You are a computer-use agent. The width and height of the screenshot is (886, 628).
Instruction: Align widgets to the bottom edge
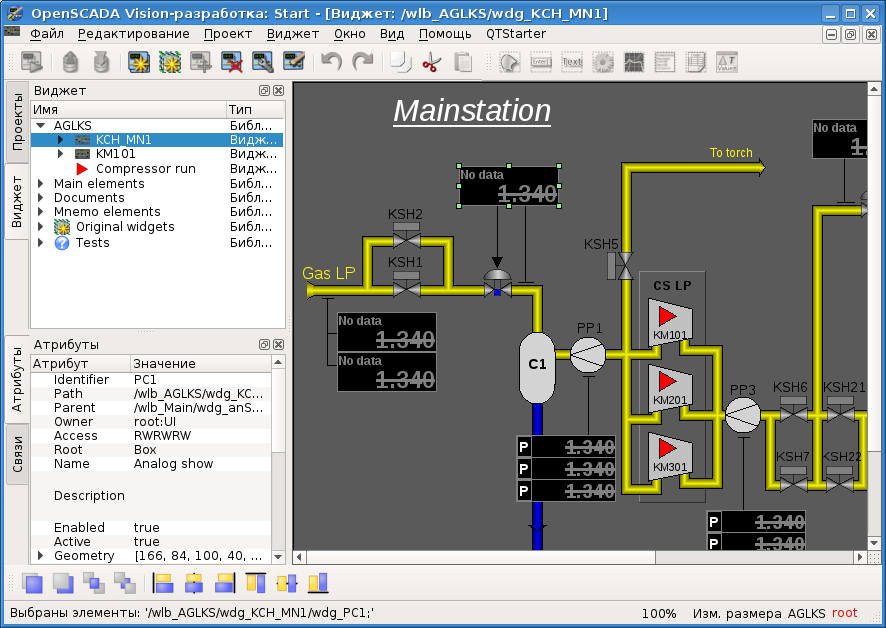click(318, 583)
